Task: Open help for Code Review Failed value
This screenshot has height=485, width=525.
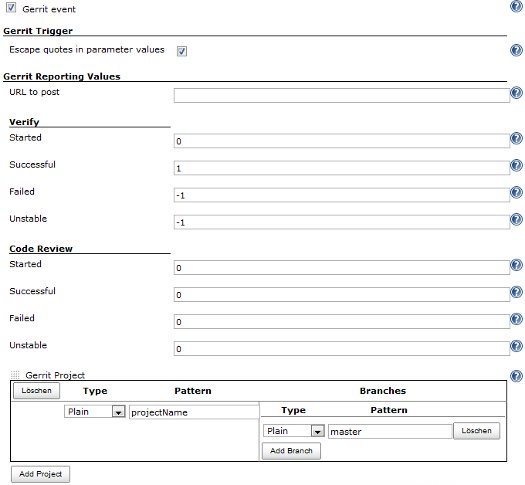Action: point(516,319)
